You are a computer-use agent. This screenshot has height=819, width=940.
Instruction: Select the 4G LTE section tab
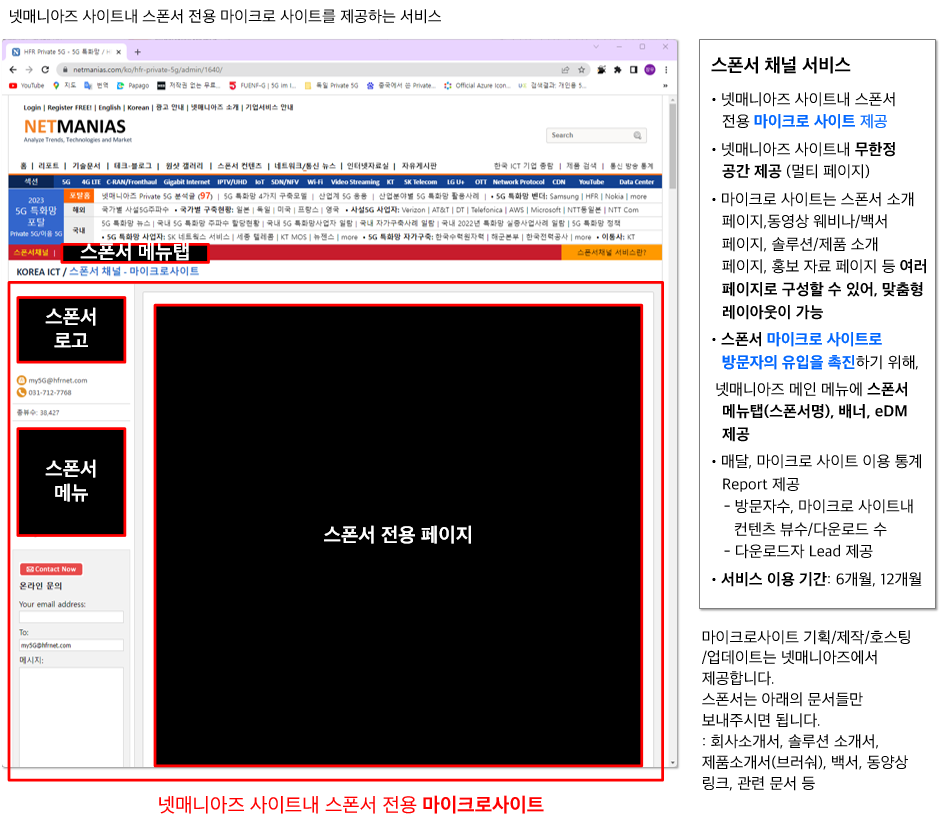[91, 182]
